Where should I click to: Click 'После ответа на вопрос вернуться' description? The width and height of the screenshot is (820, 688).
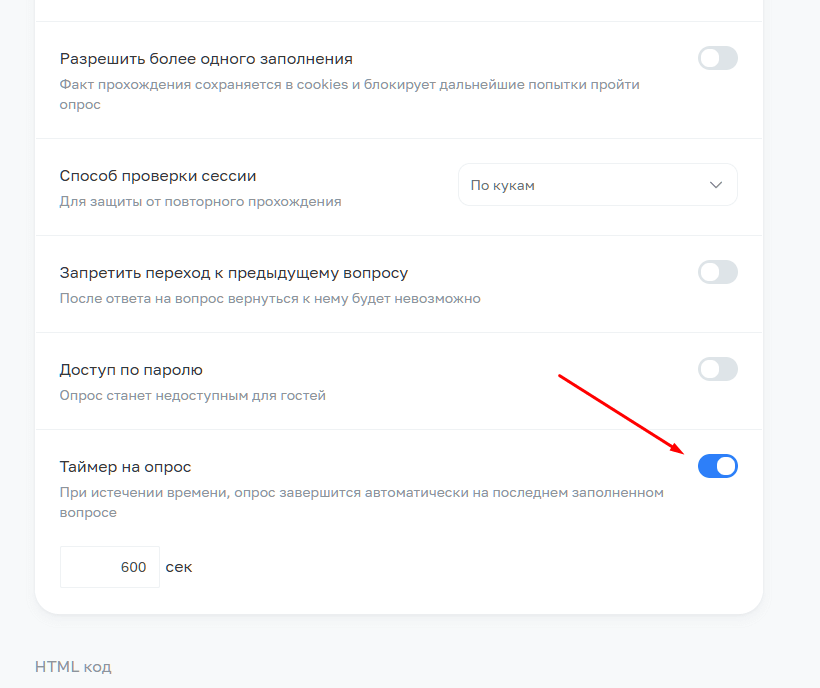tap(270, 299)
